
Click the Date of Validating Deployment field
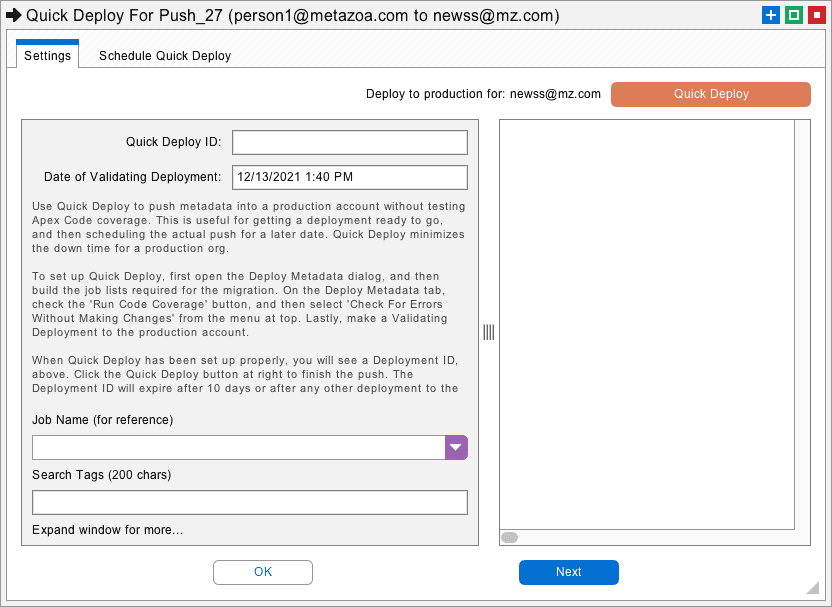350,177
